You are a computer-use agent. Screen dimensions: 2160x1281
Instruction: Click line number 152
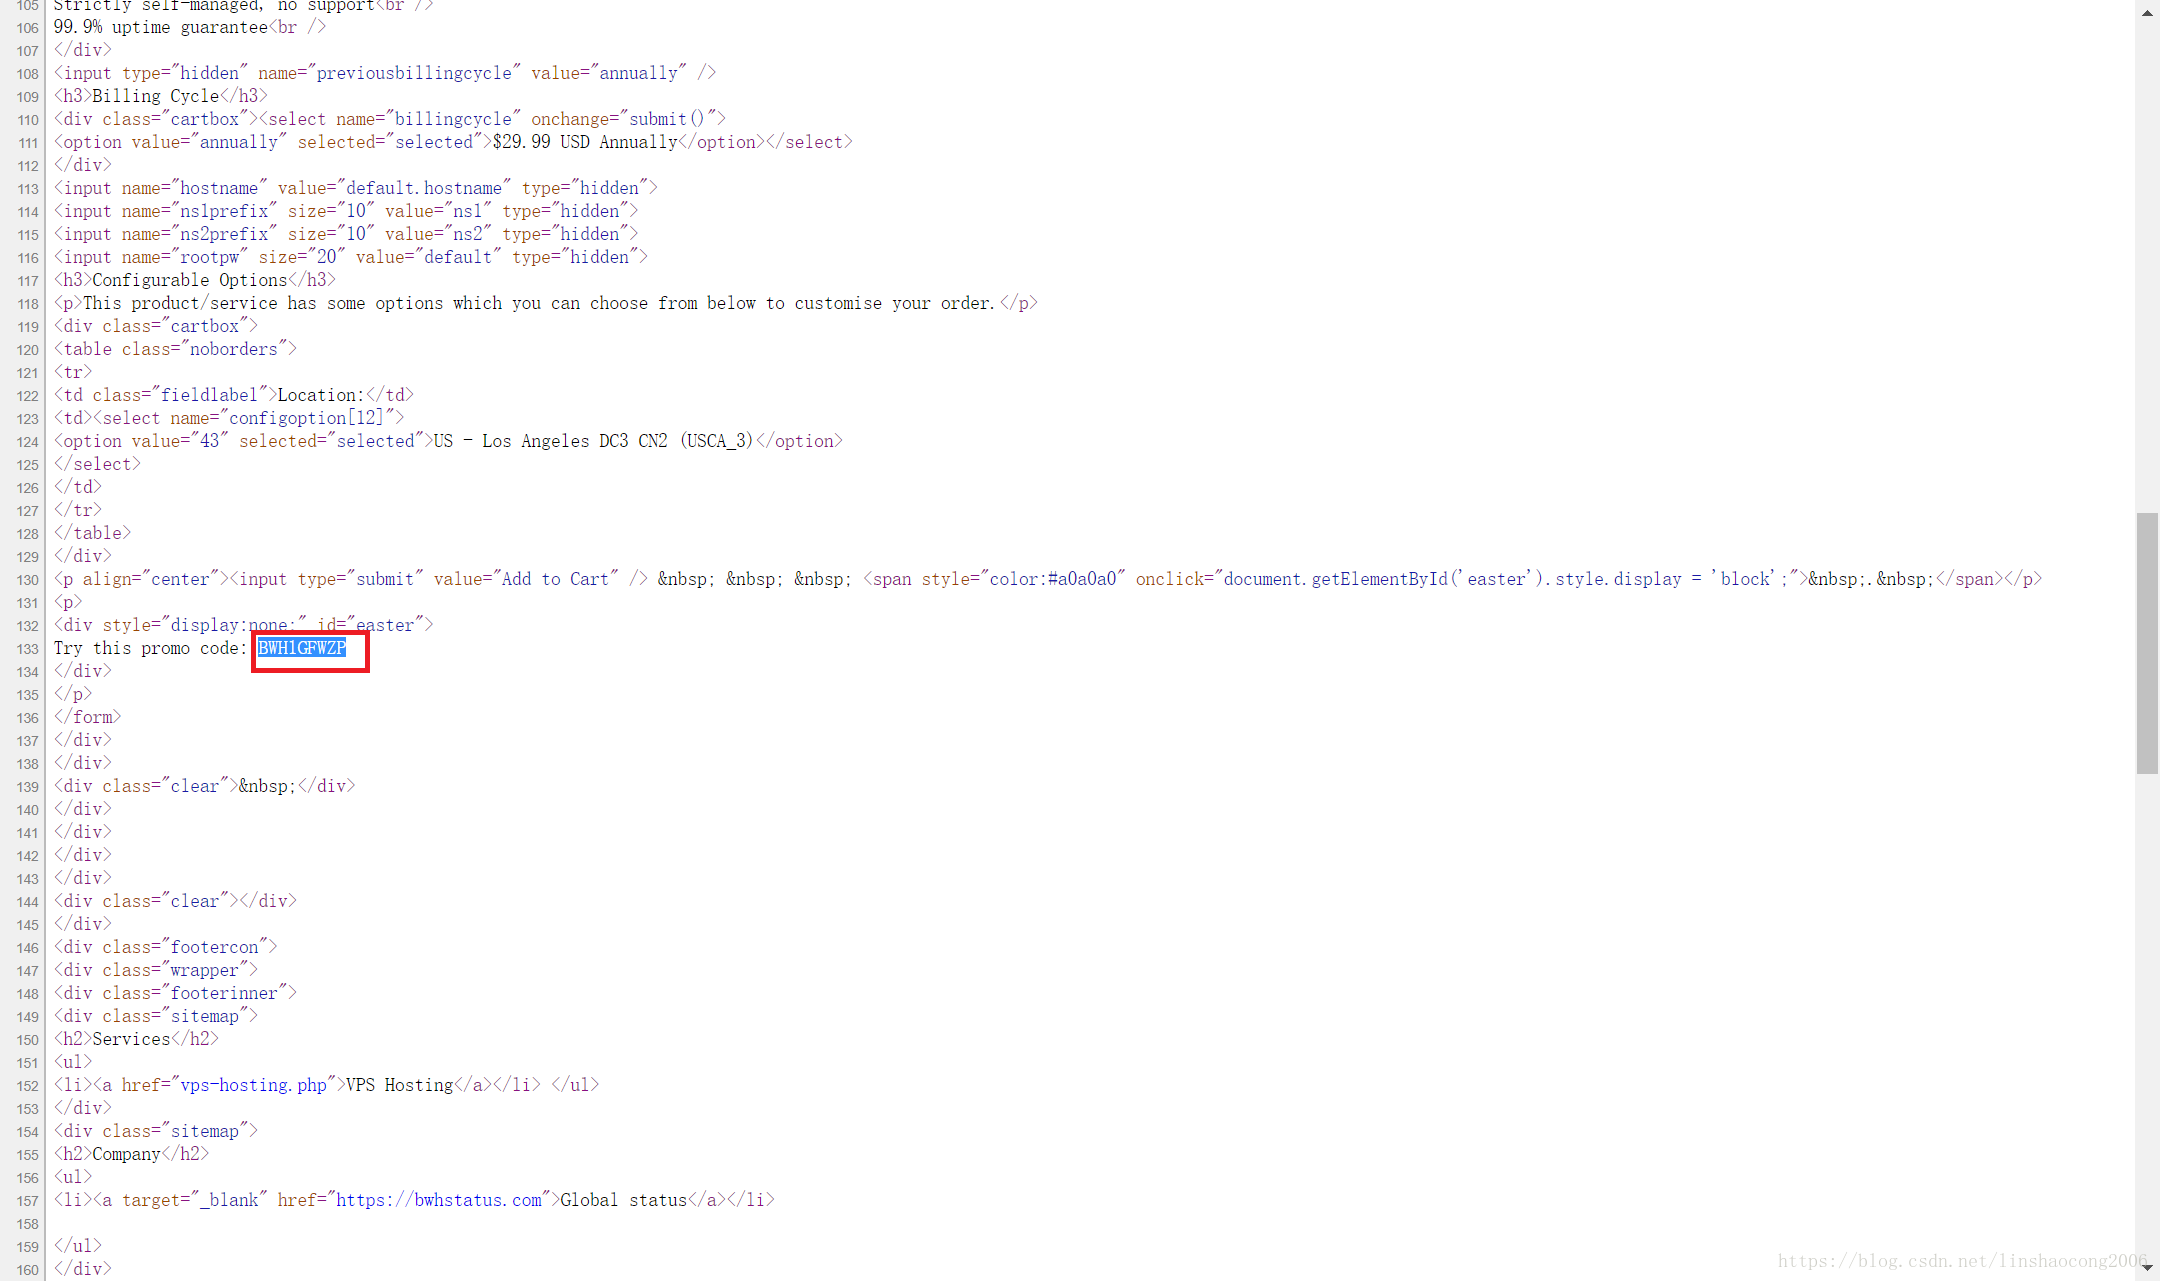coord(27,1086)
